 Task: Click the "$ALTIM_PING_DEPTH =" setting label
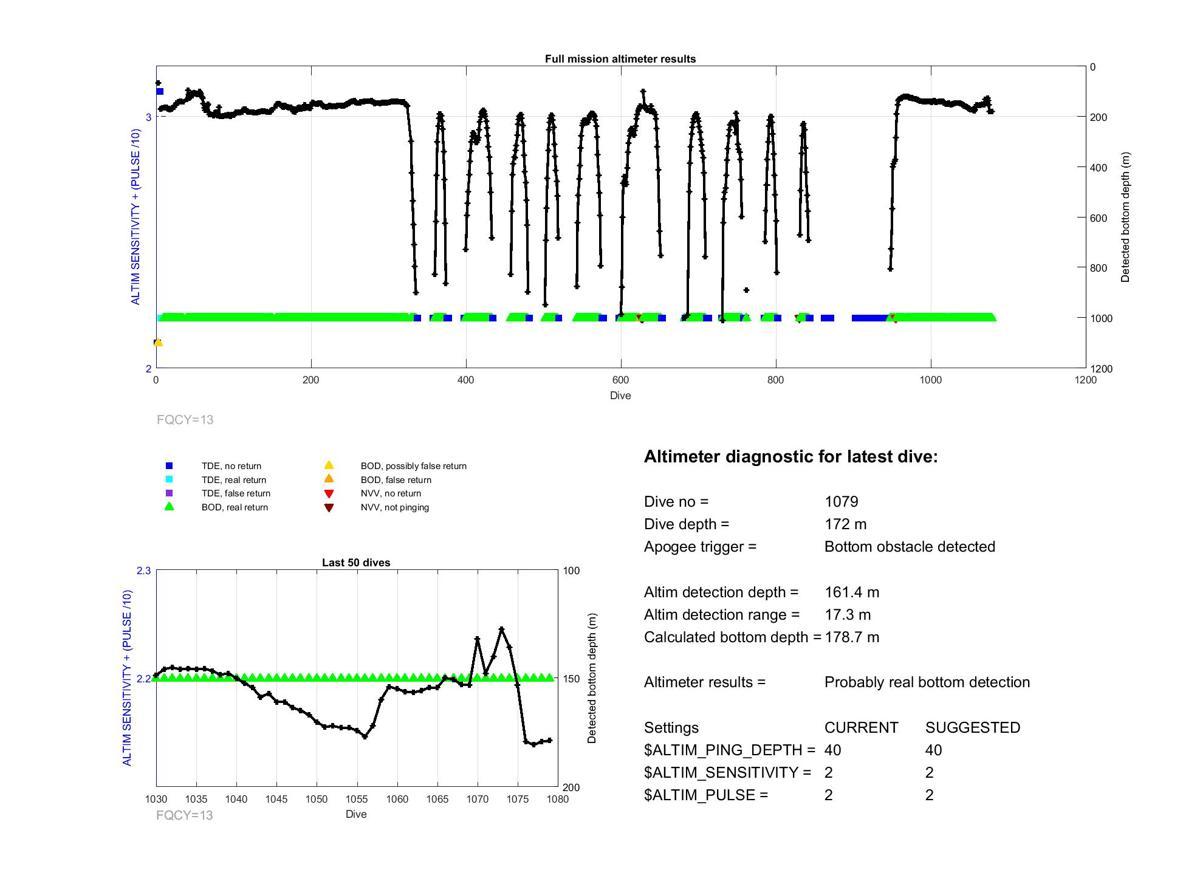click(x=730, y=750)
